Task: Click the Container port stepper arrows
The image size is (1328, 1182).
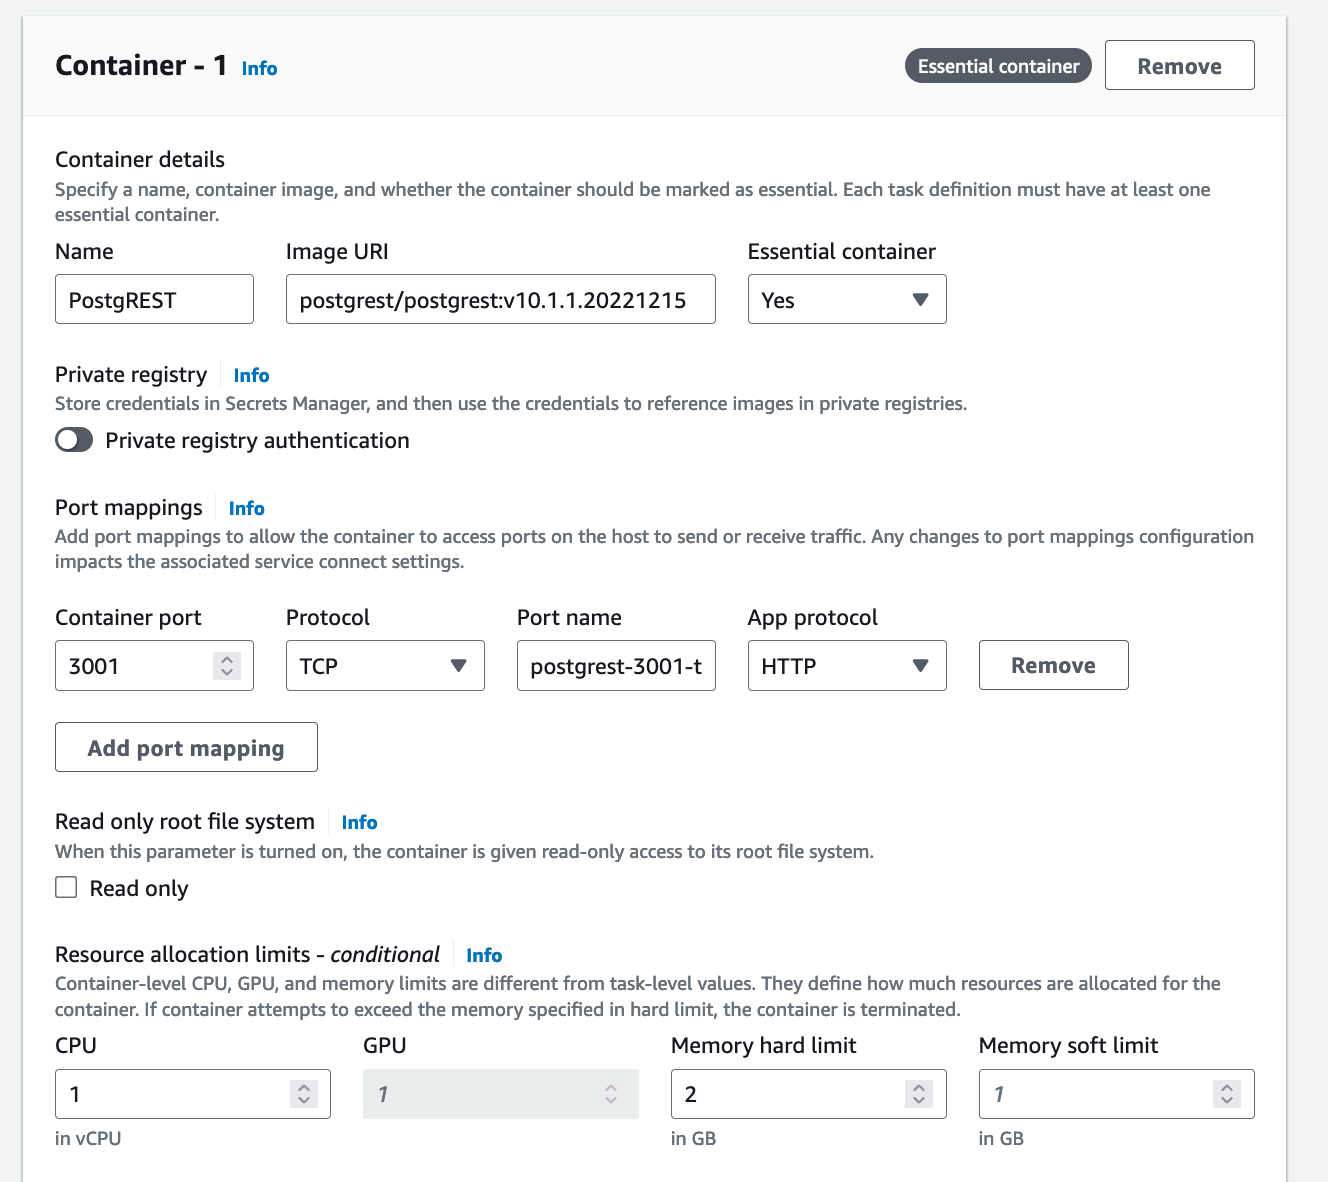Action: click(227, 666)
